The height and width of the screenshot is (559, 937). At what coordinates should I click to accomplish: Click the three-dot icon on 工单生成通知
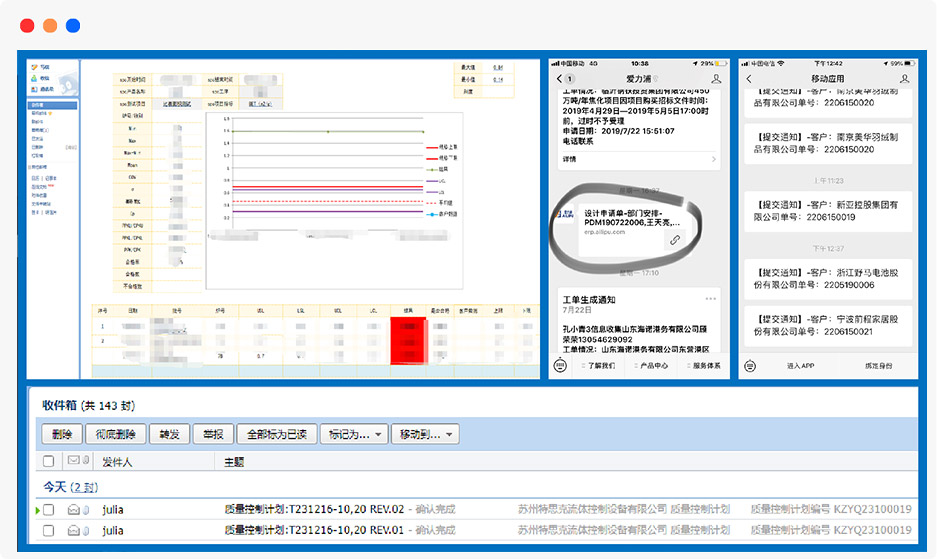[711, 299]
